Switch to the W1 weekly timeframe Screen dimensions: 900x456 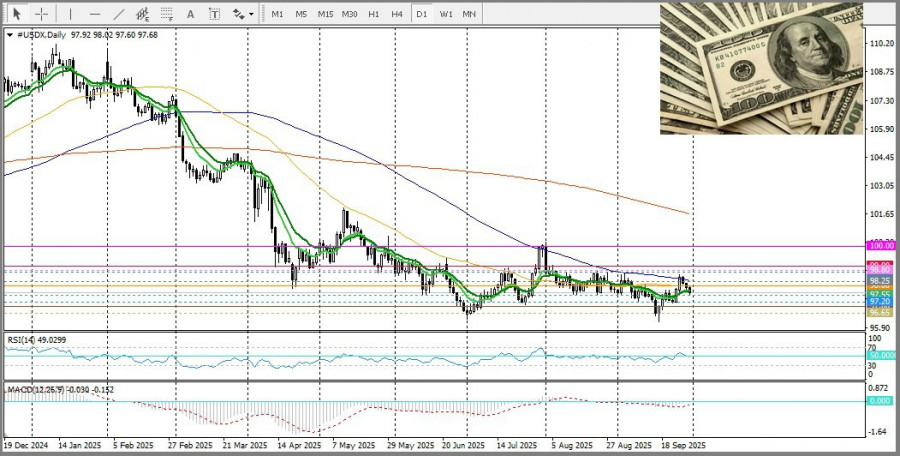[445, 14]
